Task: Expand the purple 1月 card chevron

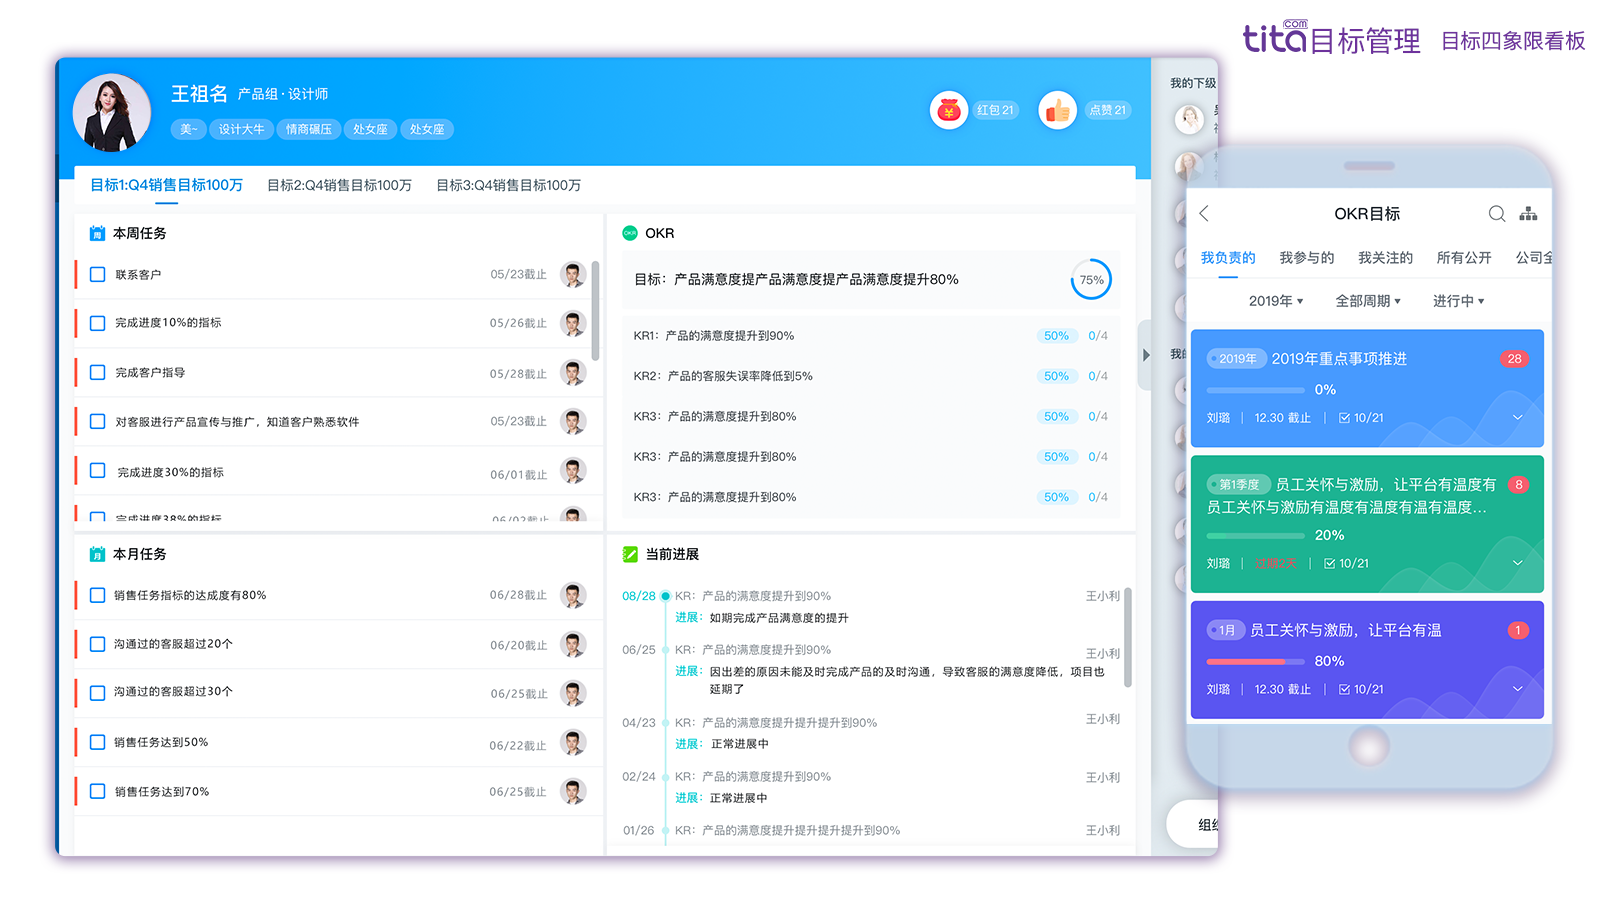Action: 1517,689
